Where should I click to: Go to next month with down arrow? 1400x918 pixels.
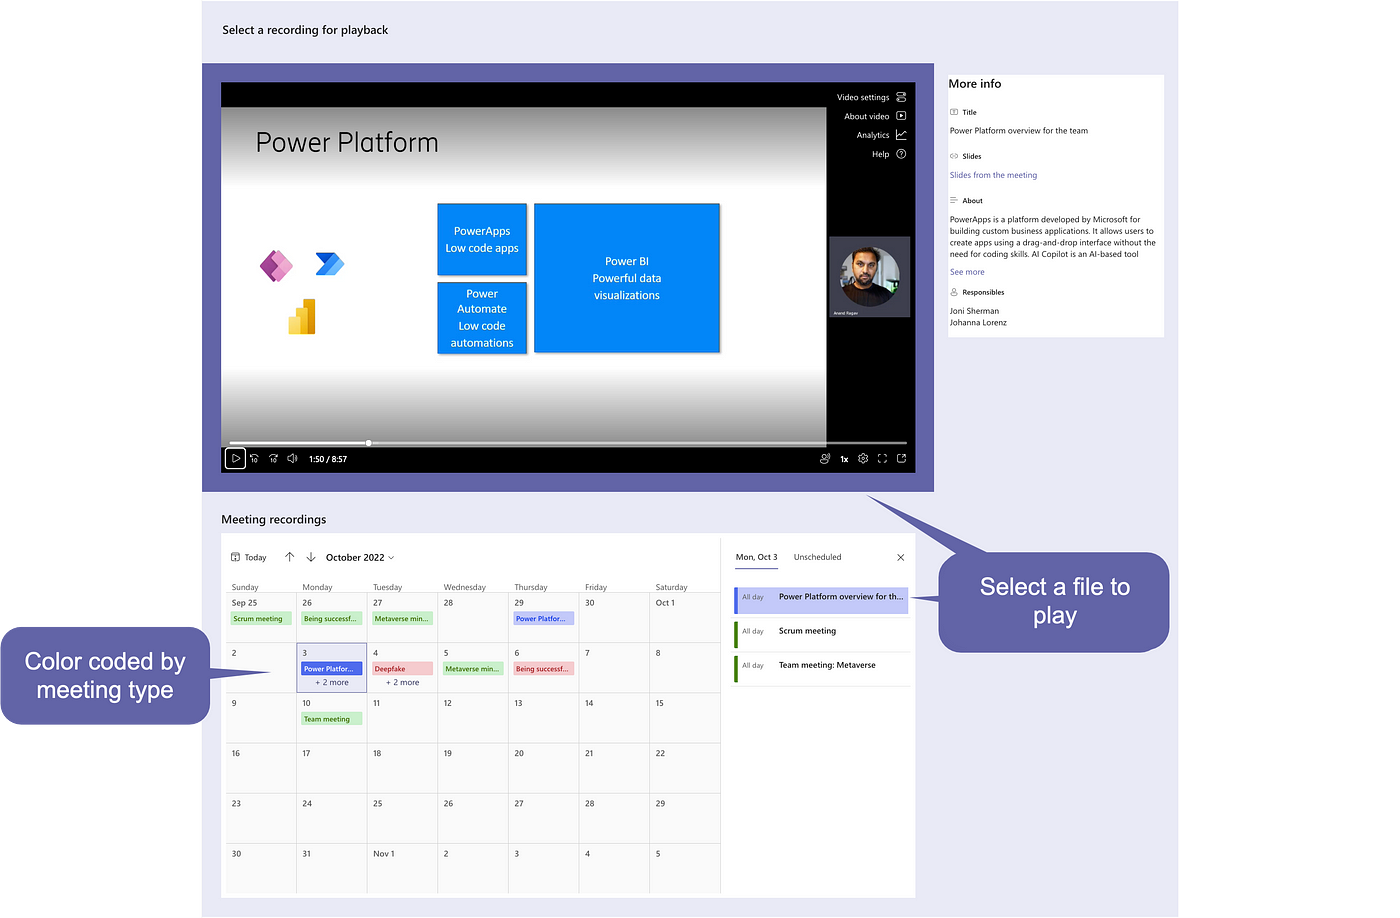[311, 557]
